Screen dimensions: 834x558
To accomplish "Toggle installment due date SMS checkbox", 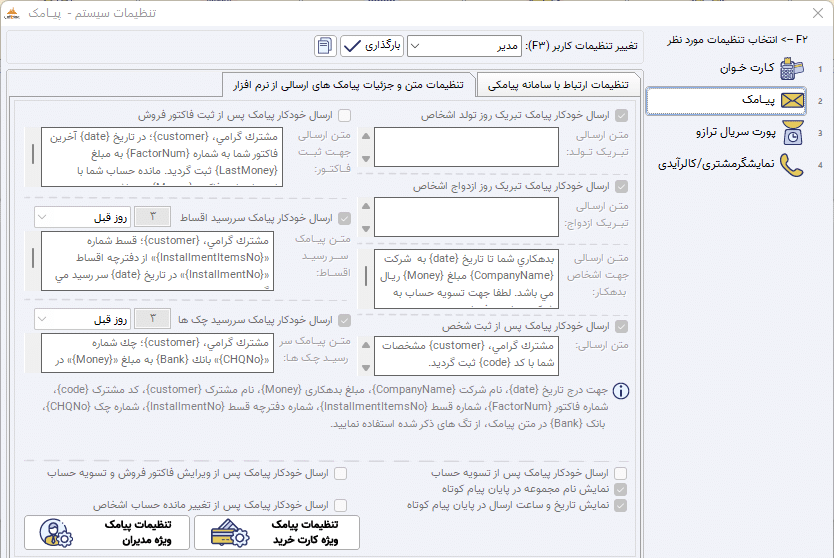I will [x=345, y=218].
